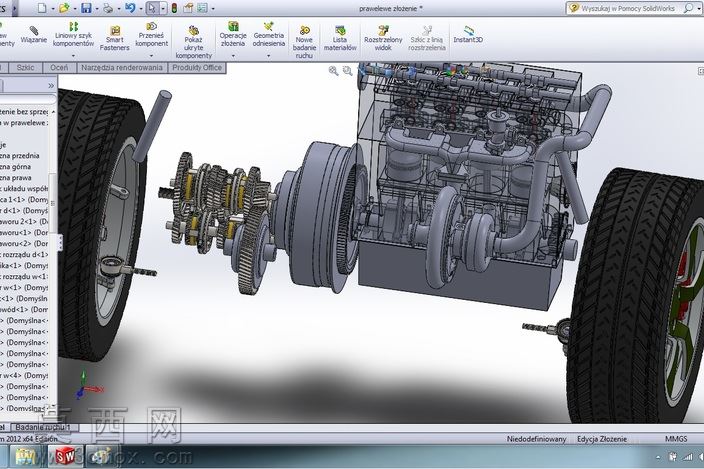Viewport: 704px width, 469px height.
Task: Expand the SolidWorks menu flyout arrow
Action: (x=15, y=8)
